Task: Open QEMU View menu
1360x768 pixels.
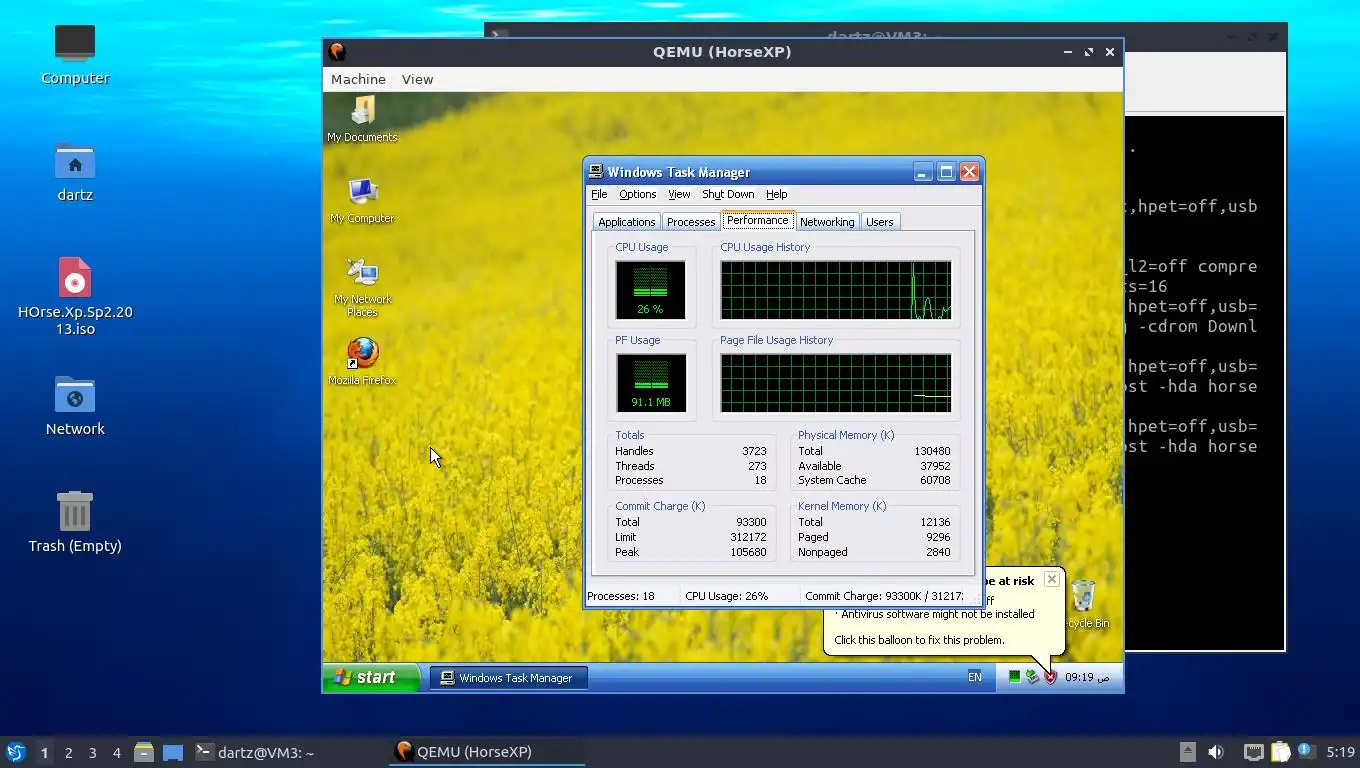Action: [417, 79]
